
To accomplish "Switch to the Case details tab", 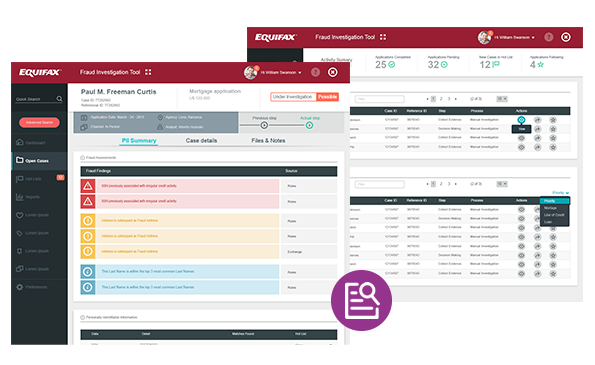I will point(201,140).
